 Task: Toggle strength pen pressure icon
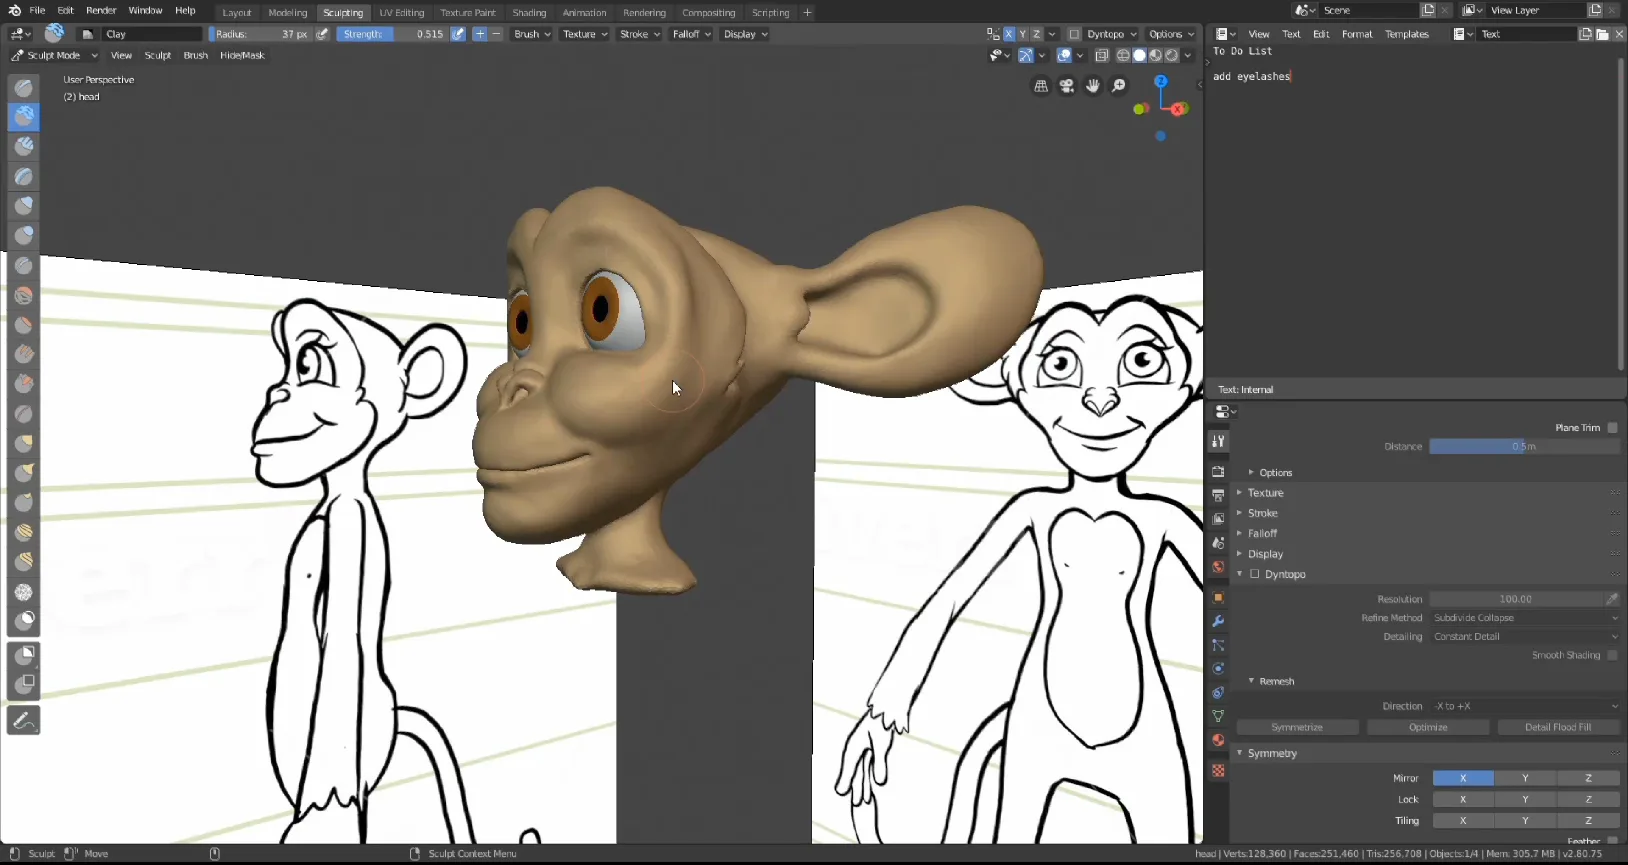458,34
